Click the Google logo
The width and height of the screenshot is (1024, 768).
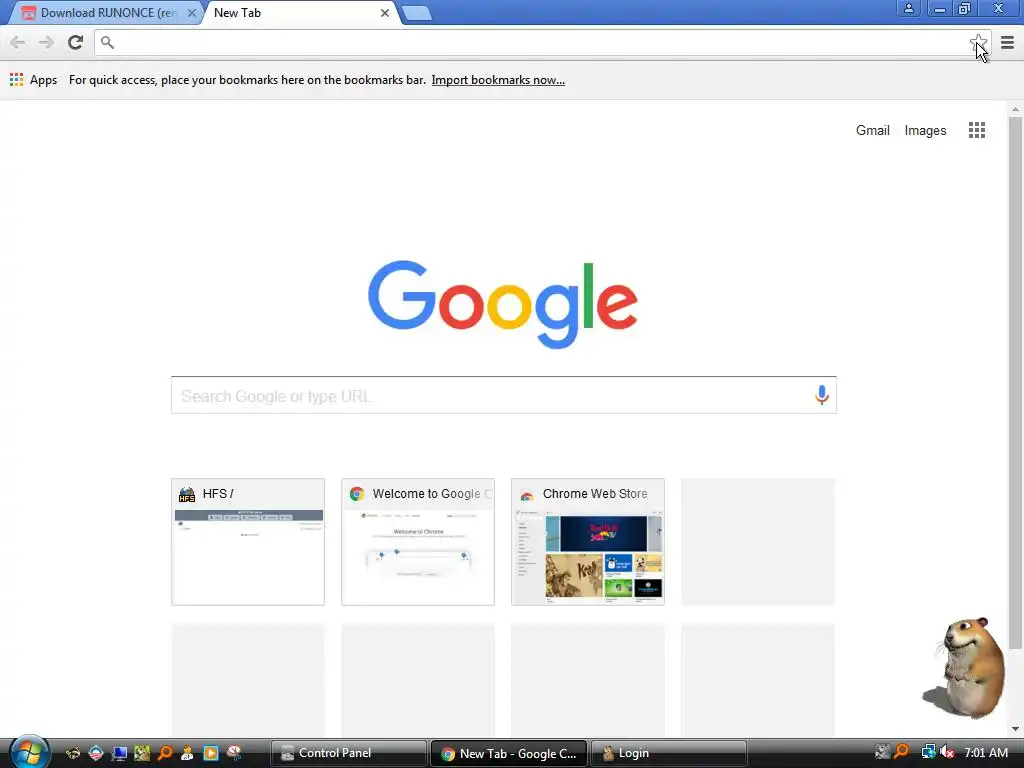point(503,304)
